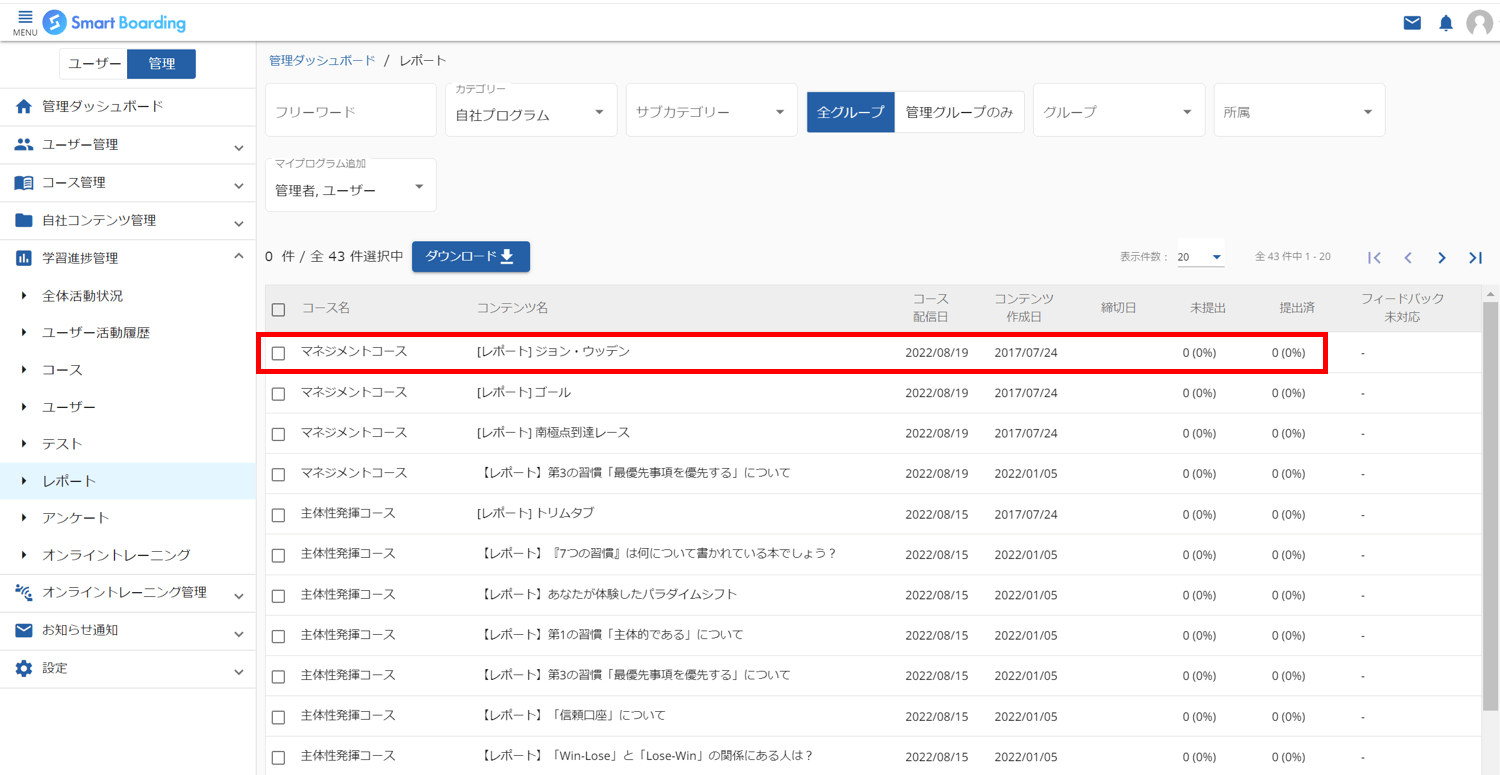Sort by the 提出済 column header
The height and width of the screenshot is (775, 1500).
(1297, 308)
